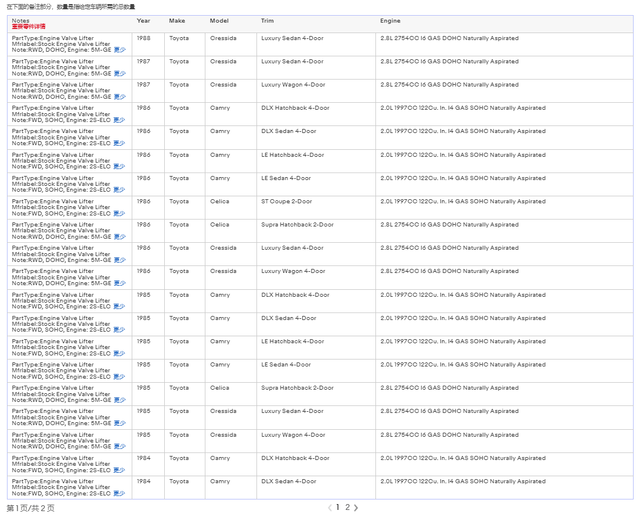Collapse notes for 1984 Camry DLX Sedan
640x514 pixels.
coord(119,494)
